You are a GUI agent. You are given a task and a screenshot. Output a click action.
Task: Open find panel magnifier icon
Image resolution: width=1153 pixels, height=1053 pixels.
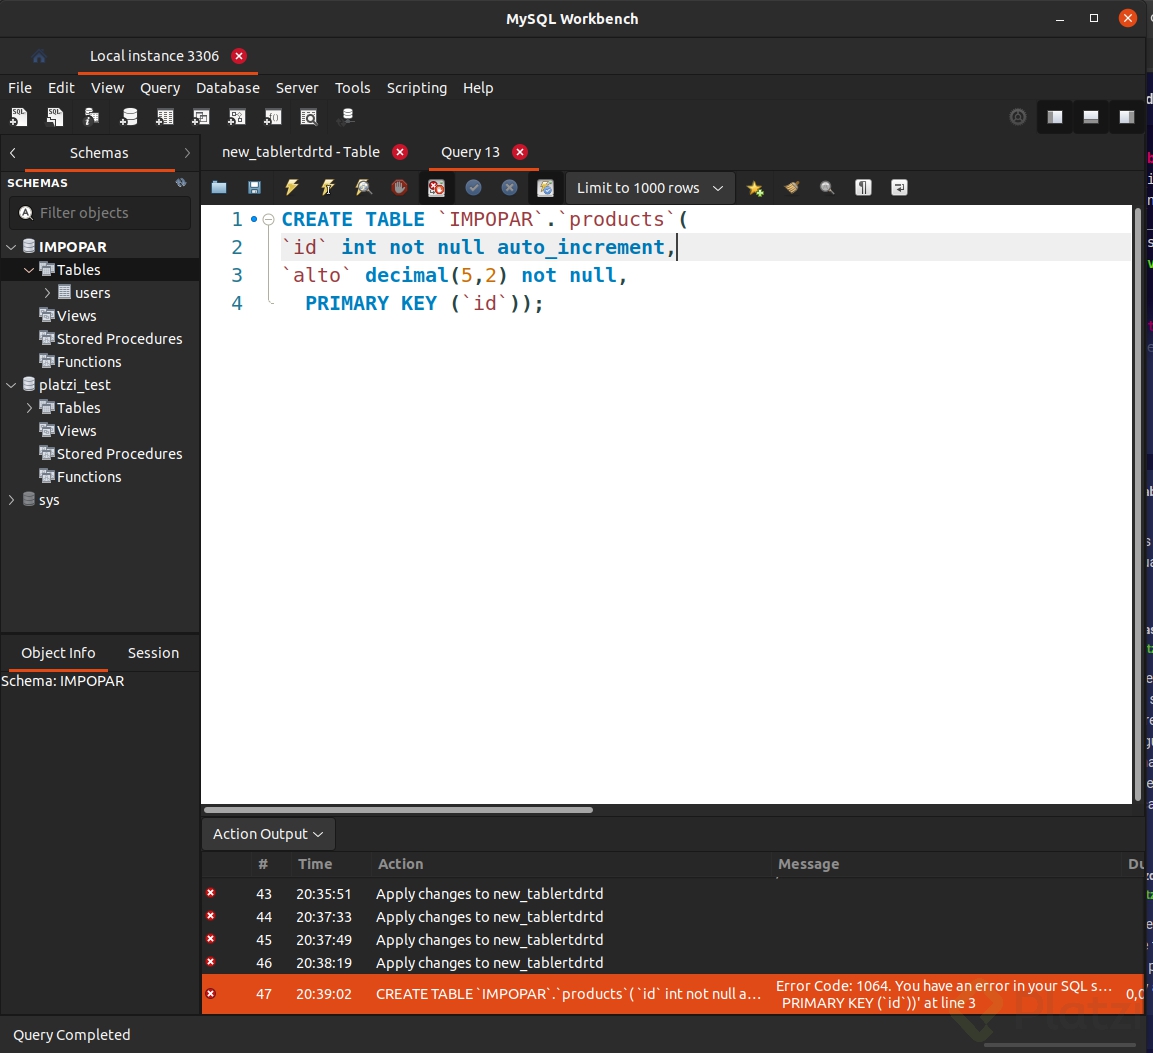click(x=827, y=188)
